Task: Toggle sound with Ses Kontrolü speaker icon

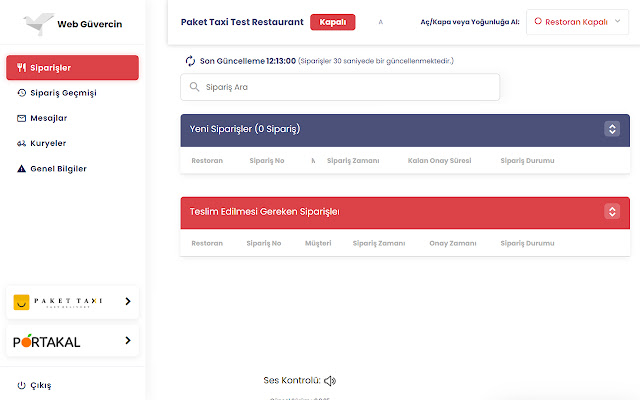Action: coord(330,381)
